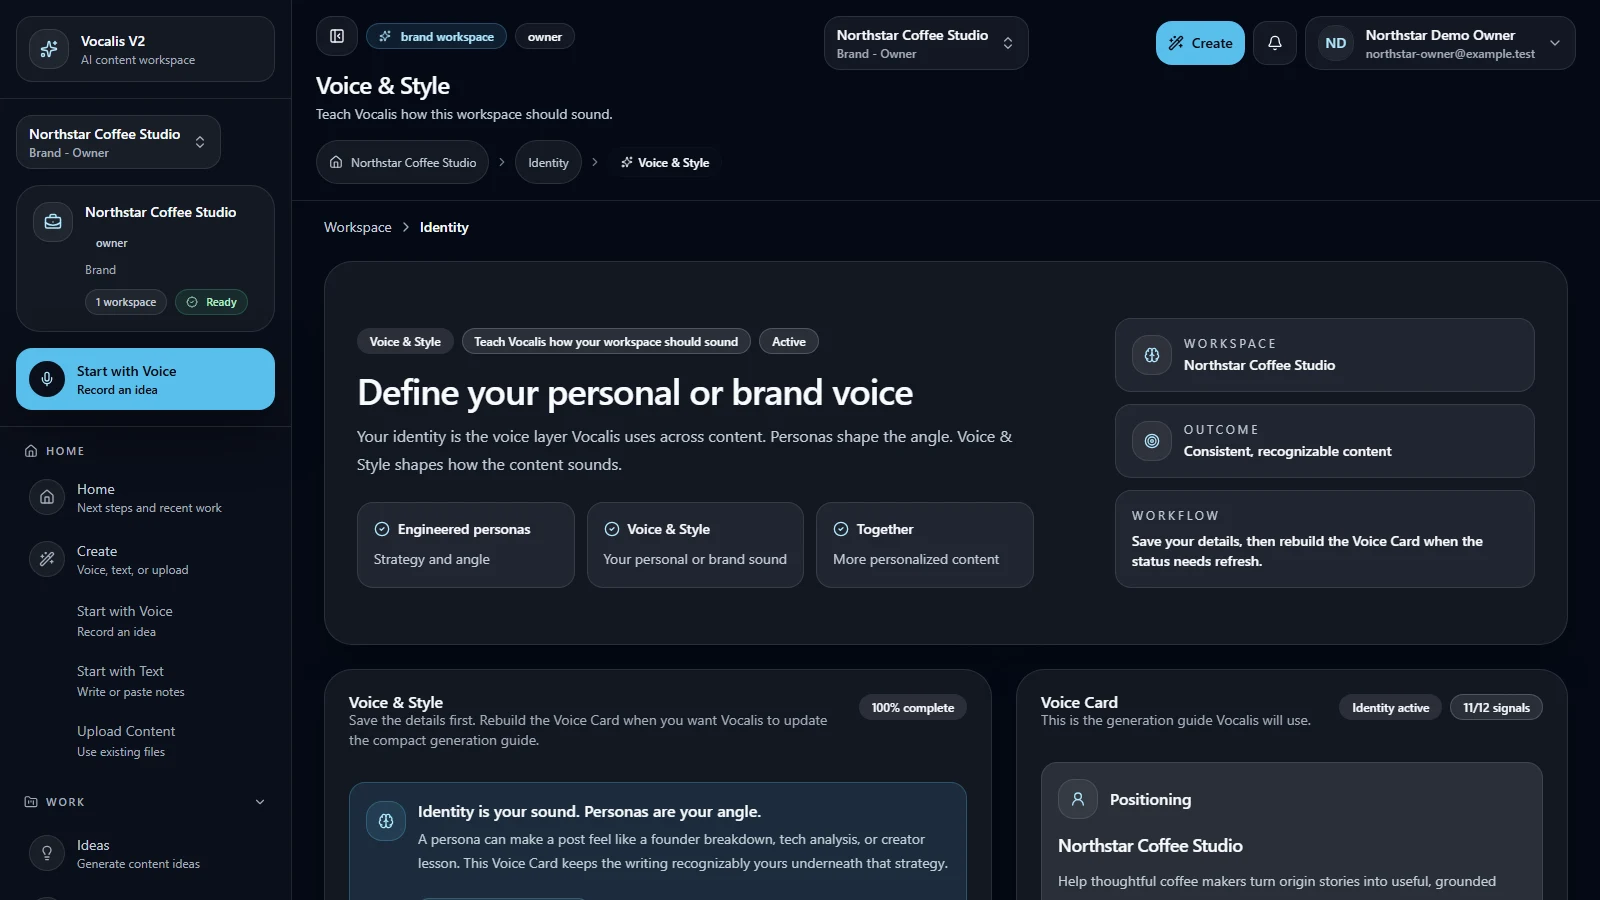The image size is (1600, 900).
Task: Click the Create magic wand icon in sidebar
Action: coord(47,559)
